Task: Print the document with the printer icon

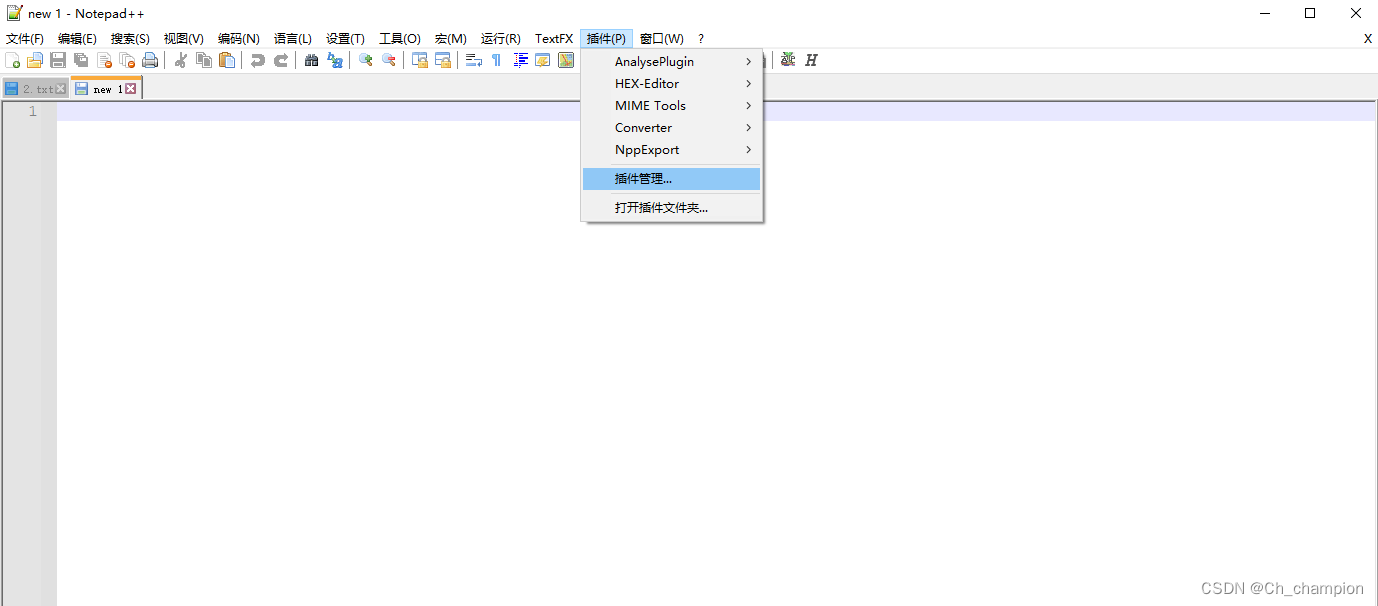Action: point(150,60)
